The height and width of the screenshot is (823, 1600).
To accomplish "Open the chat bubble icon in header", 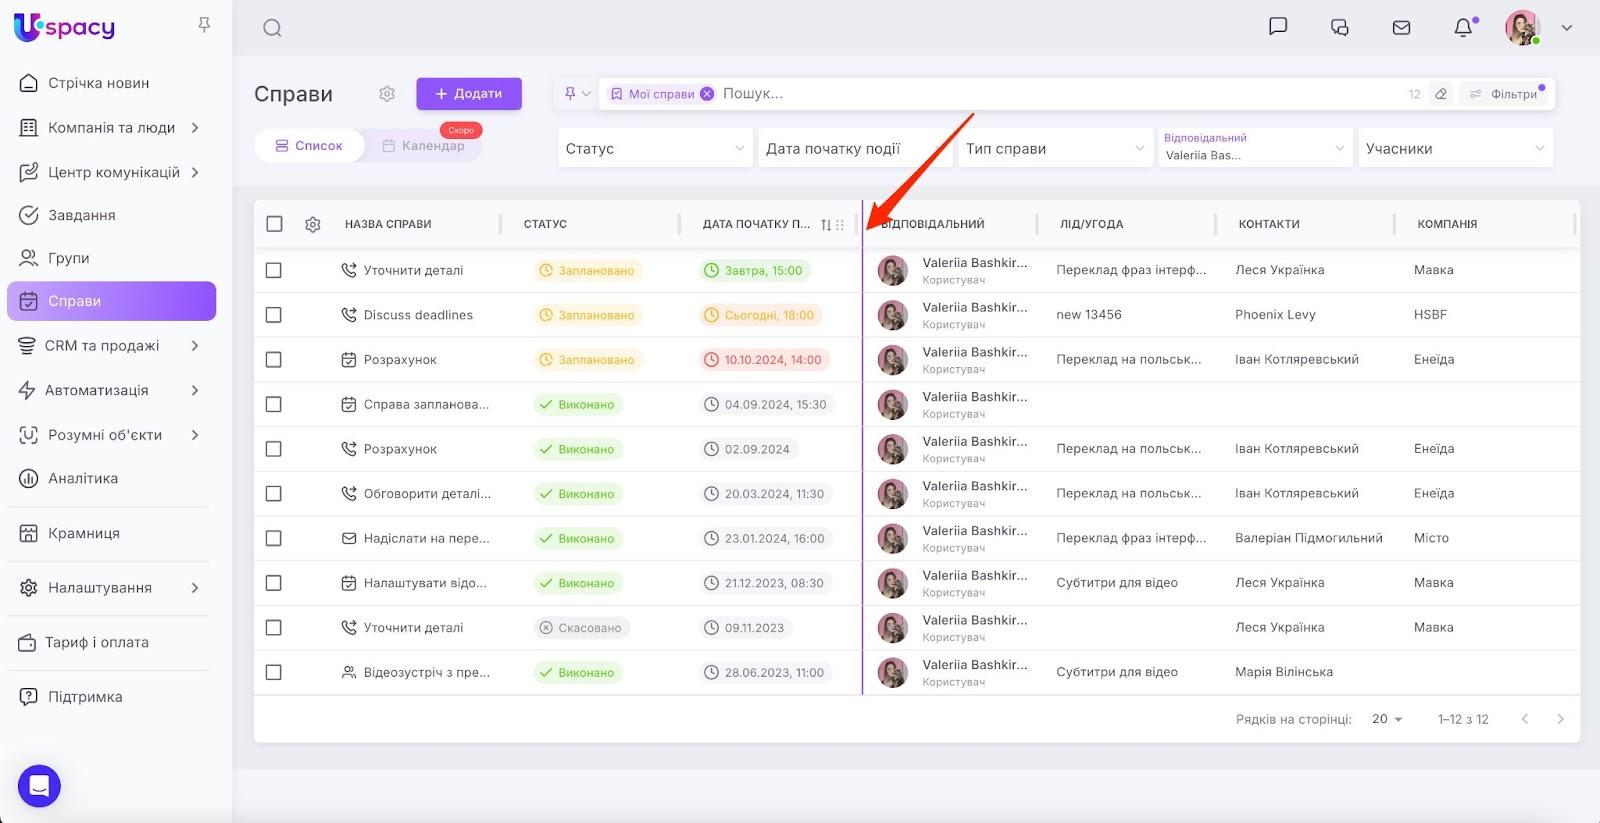I will click(x=1278, y=27).
